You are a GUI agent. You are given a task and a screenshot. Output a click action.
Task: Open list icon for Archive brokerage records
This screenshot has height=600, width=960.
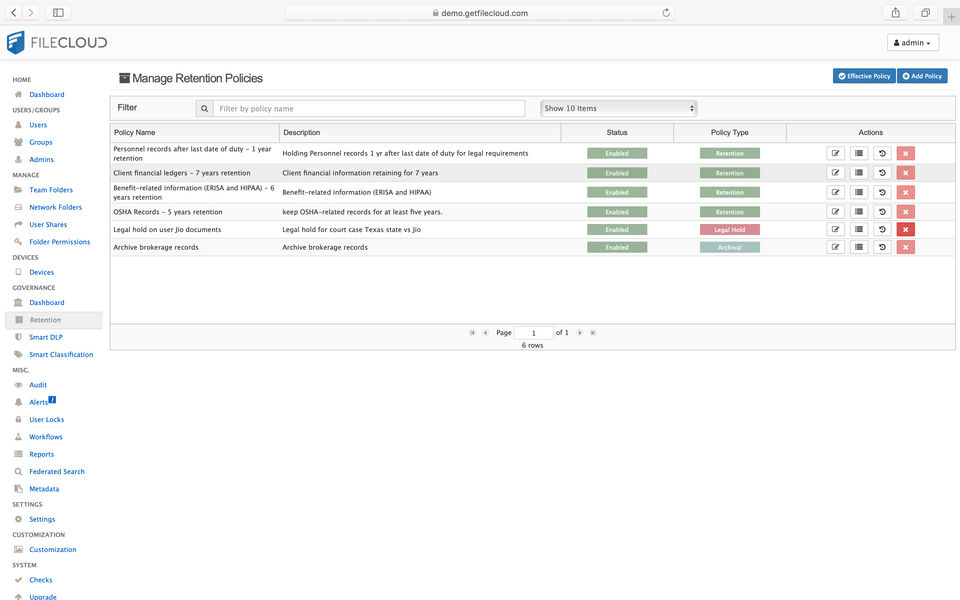pyautogui.click(x=859, y=247)
